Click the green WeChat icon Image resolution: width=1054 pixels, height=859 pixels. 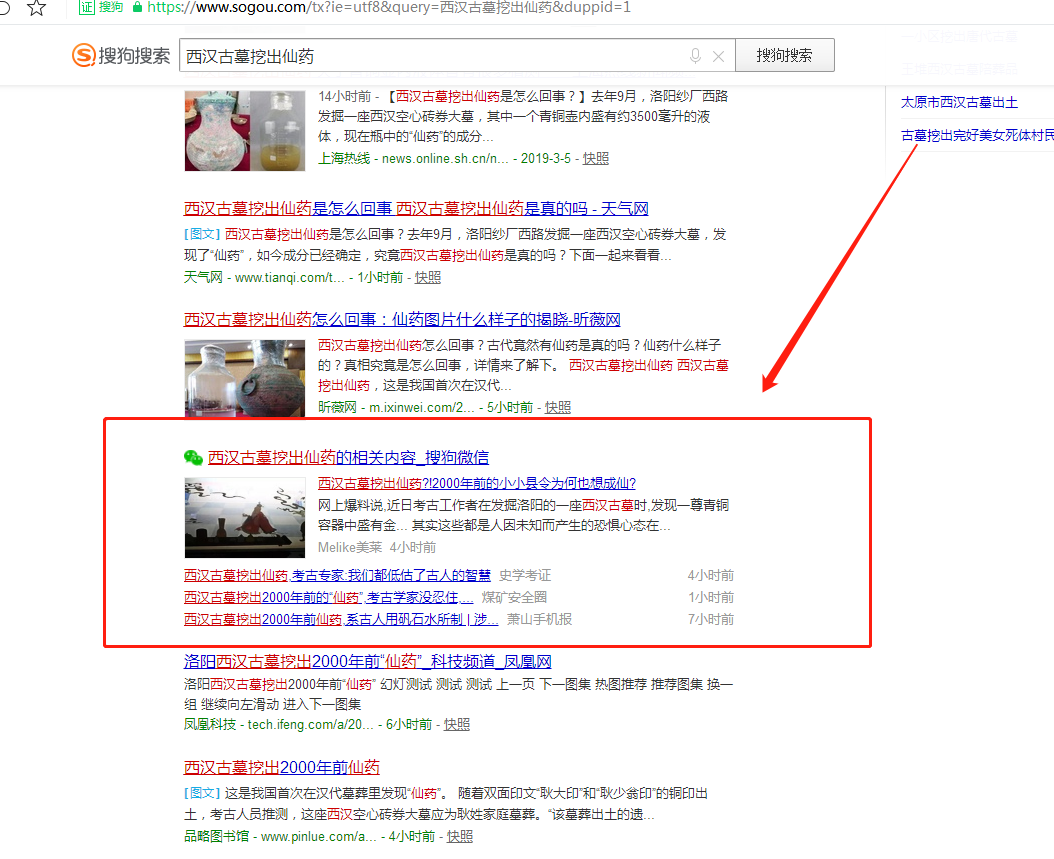click(193, 457)
